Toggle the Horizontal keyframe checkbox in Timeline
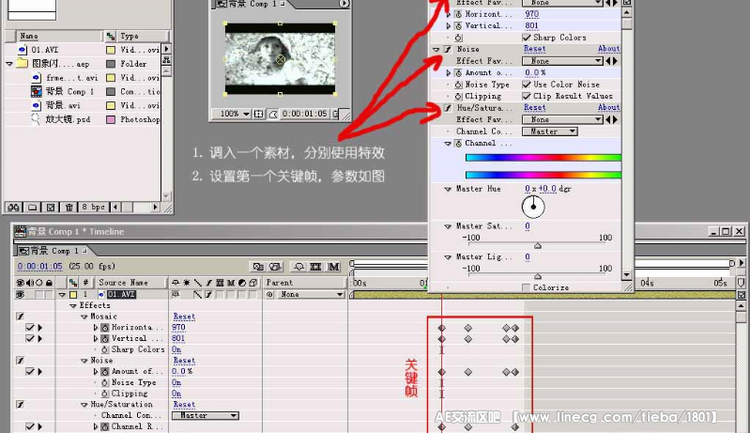Viewport: 750px width, 433px height. [x=30, y=327]
